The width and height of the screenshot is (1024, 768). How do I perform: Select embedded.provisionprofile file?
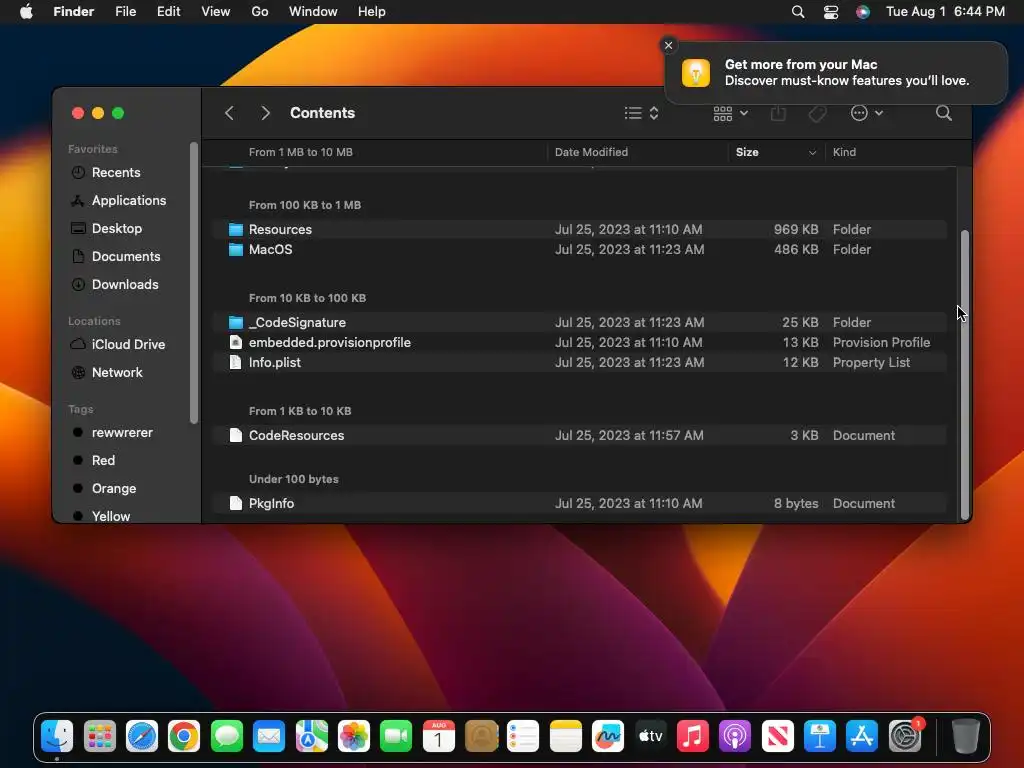click(x=580, y=342)
